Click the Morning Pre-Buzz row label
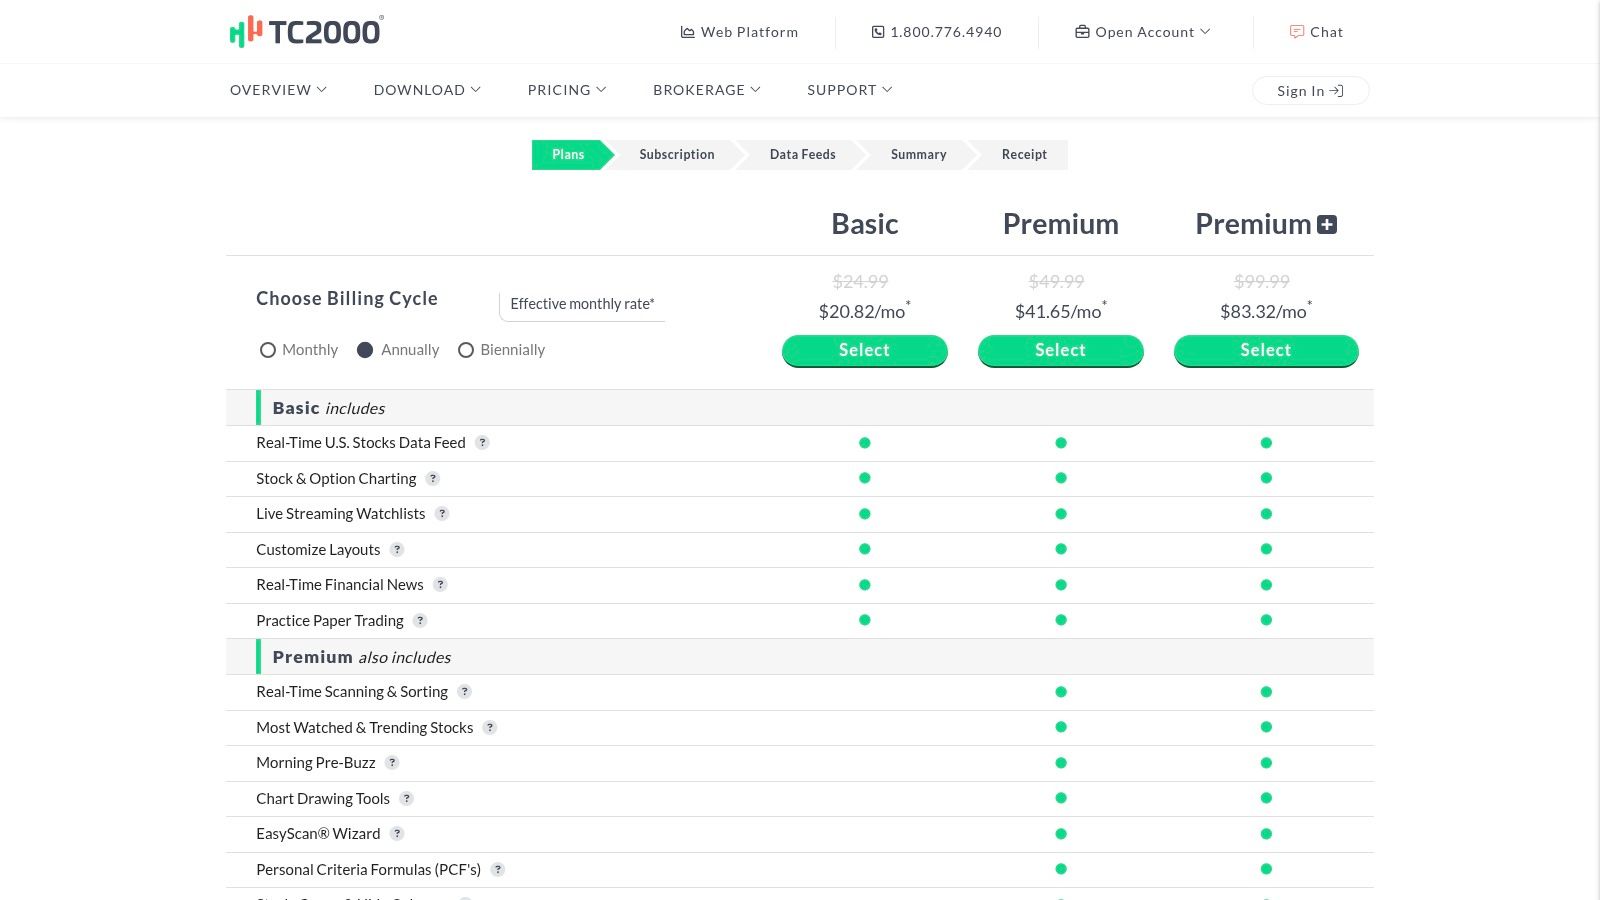The image size is (1600, 900). pyautogui.click(x=316, y=763)
